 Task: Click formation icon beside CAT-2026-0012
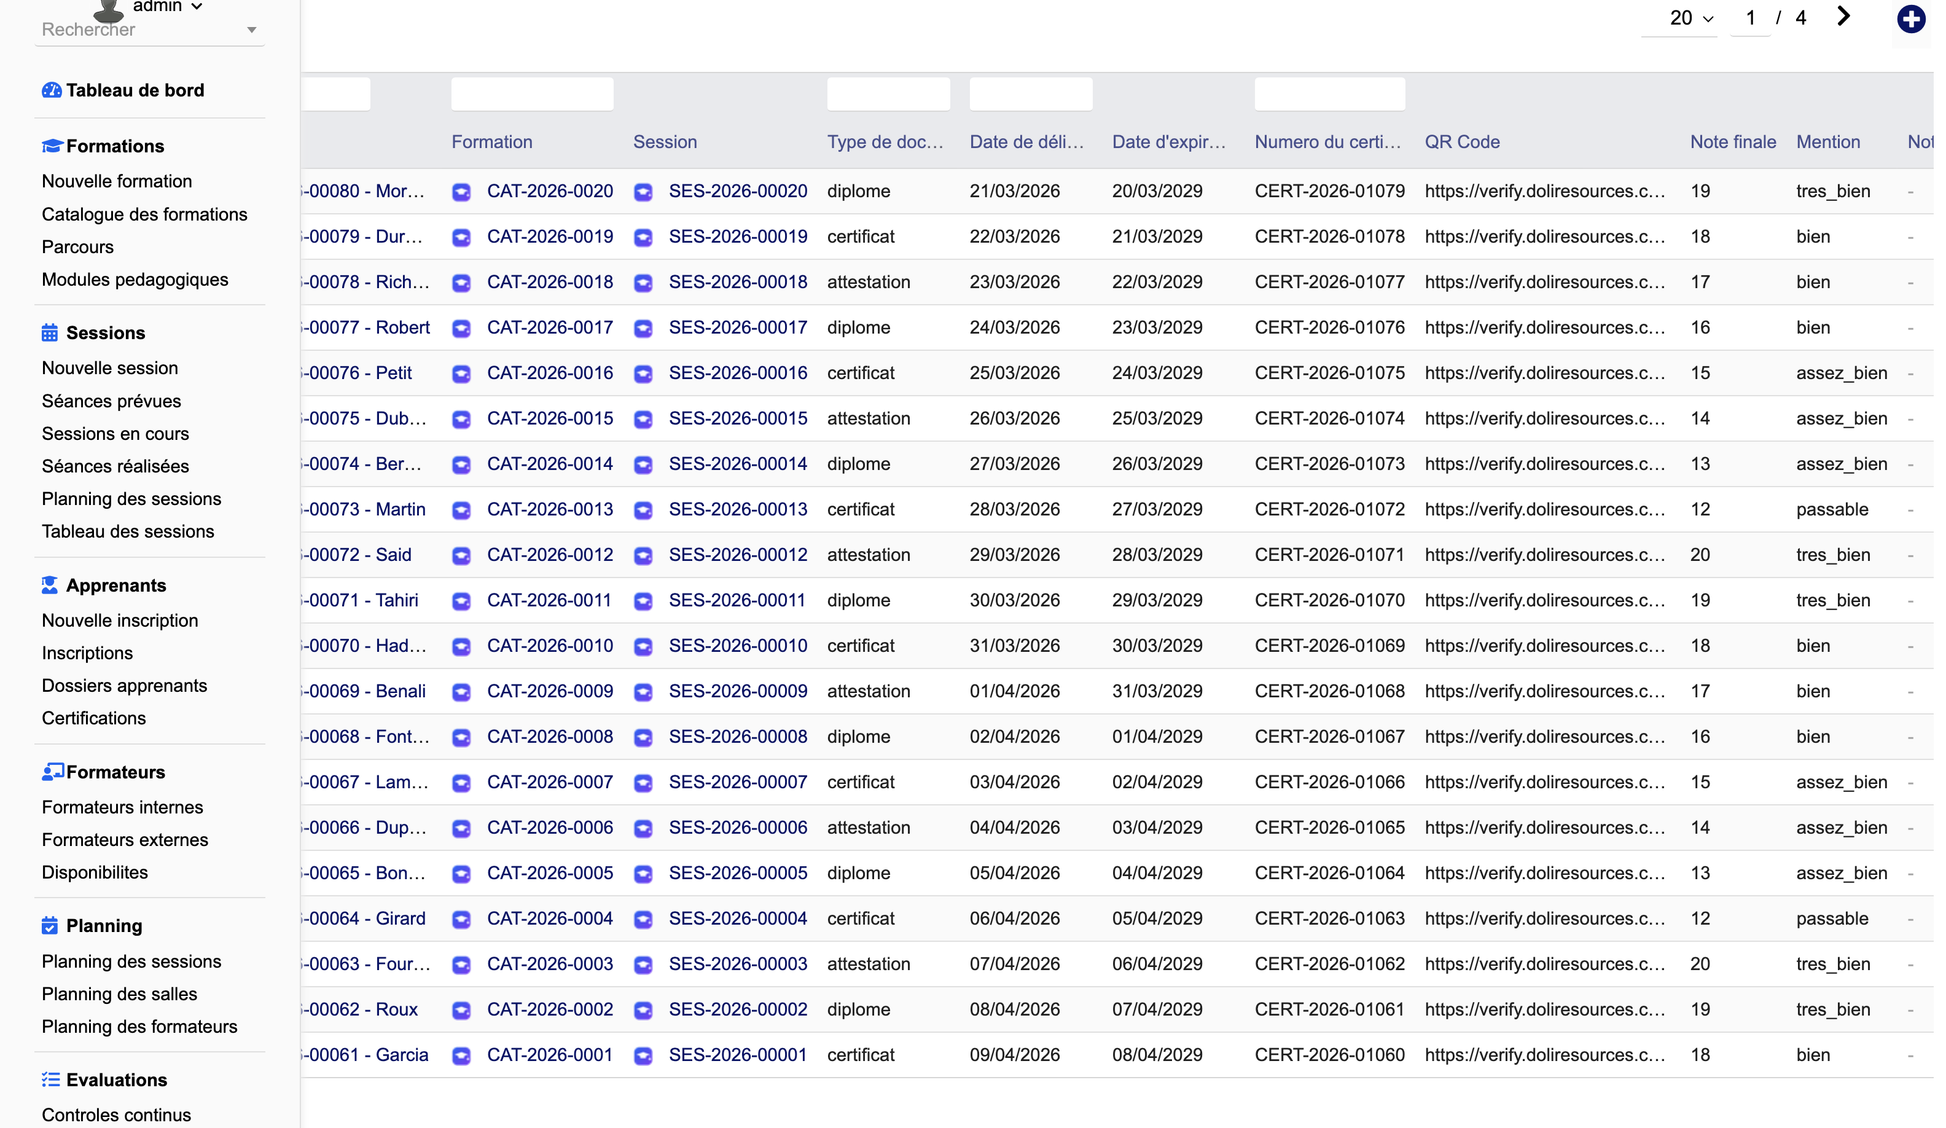[461, 556]
